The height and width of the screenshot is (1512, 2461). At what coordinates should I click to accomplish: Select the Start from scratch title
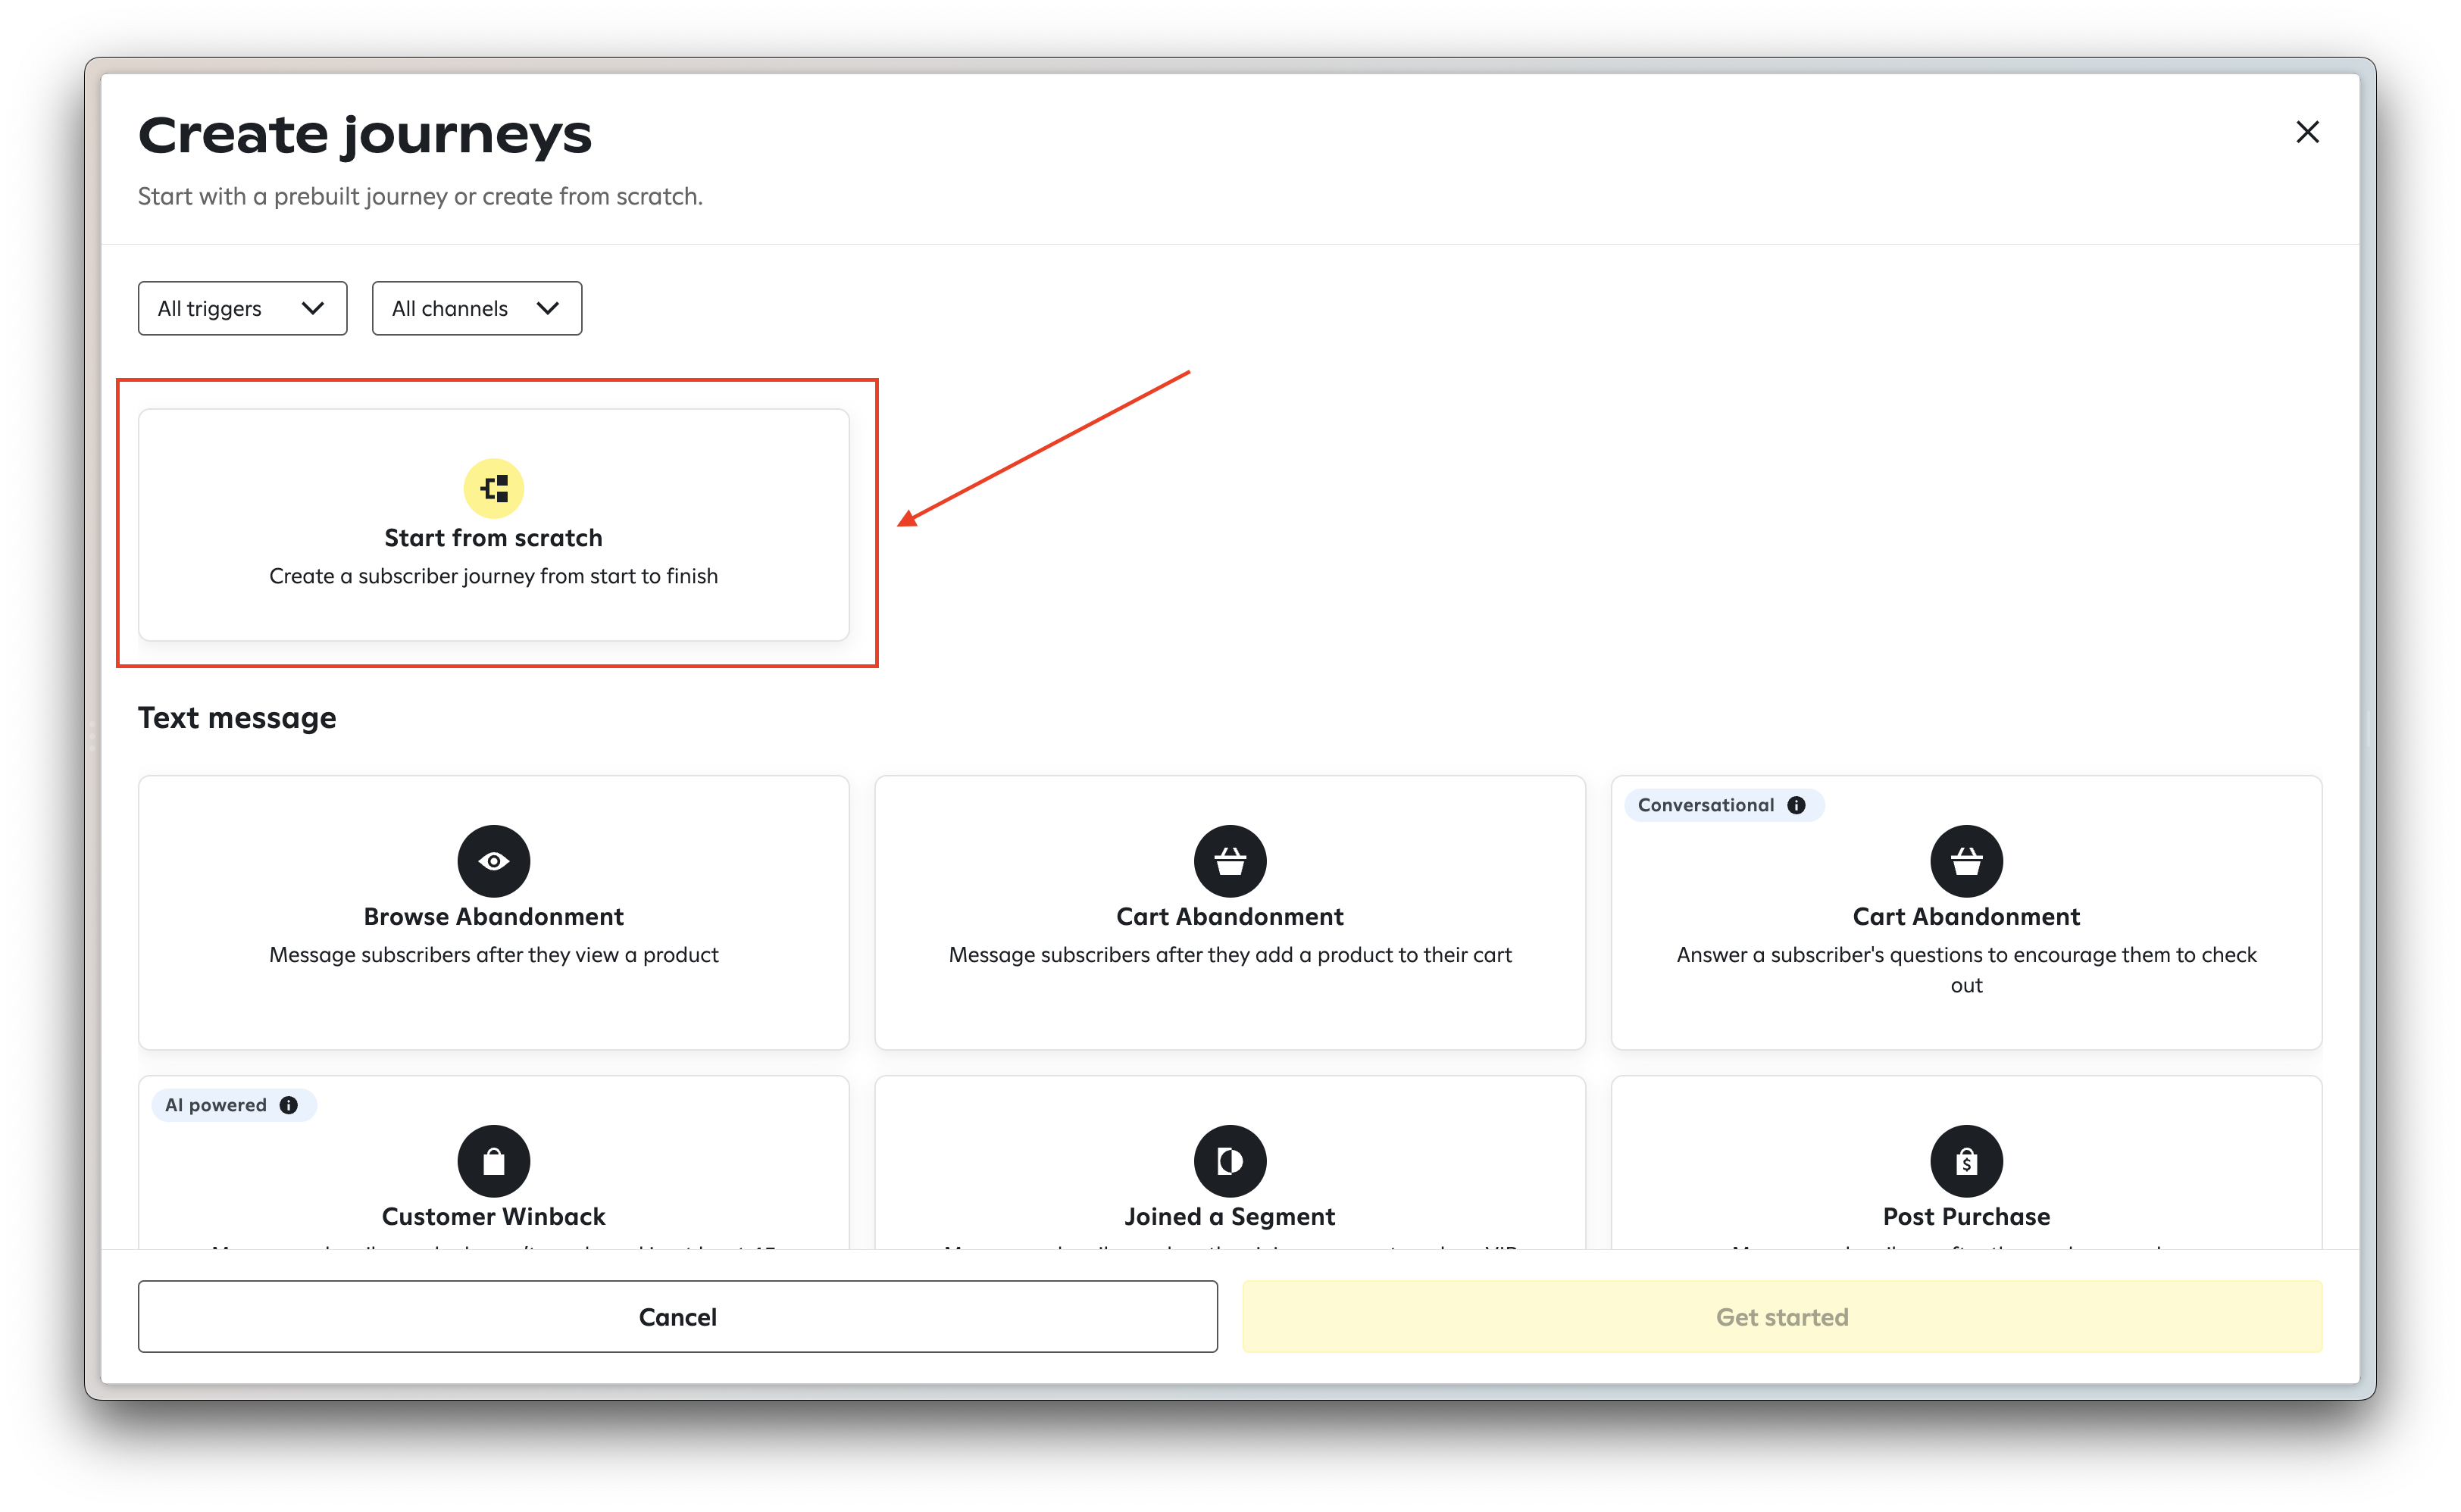coord(493,538)
